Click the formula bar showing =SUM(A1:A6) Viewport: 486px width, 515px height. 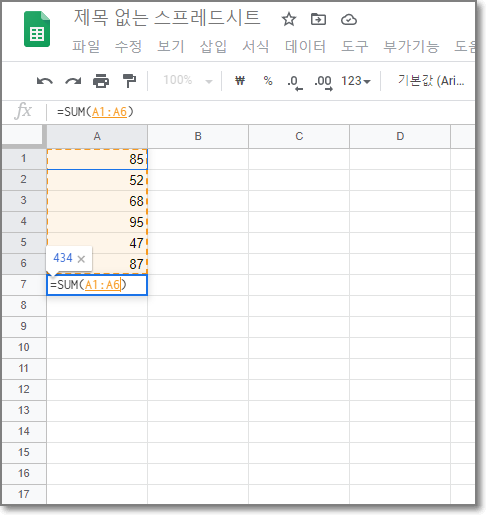260,112
